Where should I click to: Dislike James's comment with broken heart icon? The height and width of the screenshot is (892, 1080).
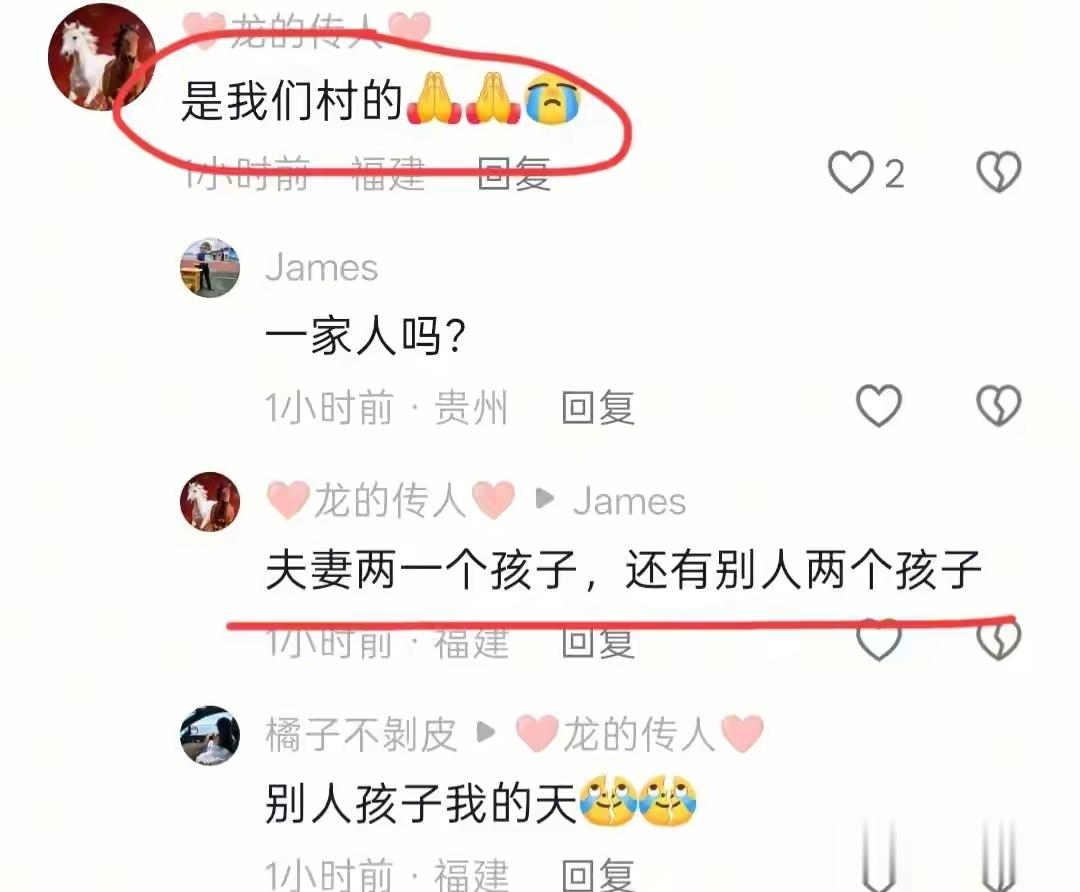(999, 405)
